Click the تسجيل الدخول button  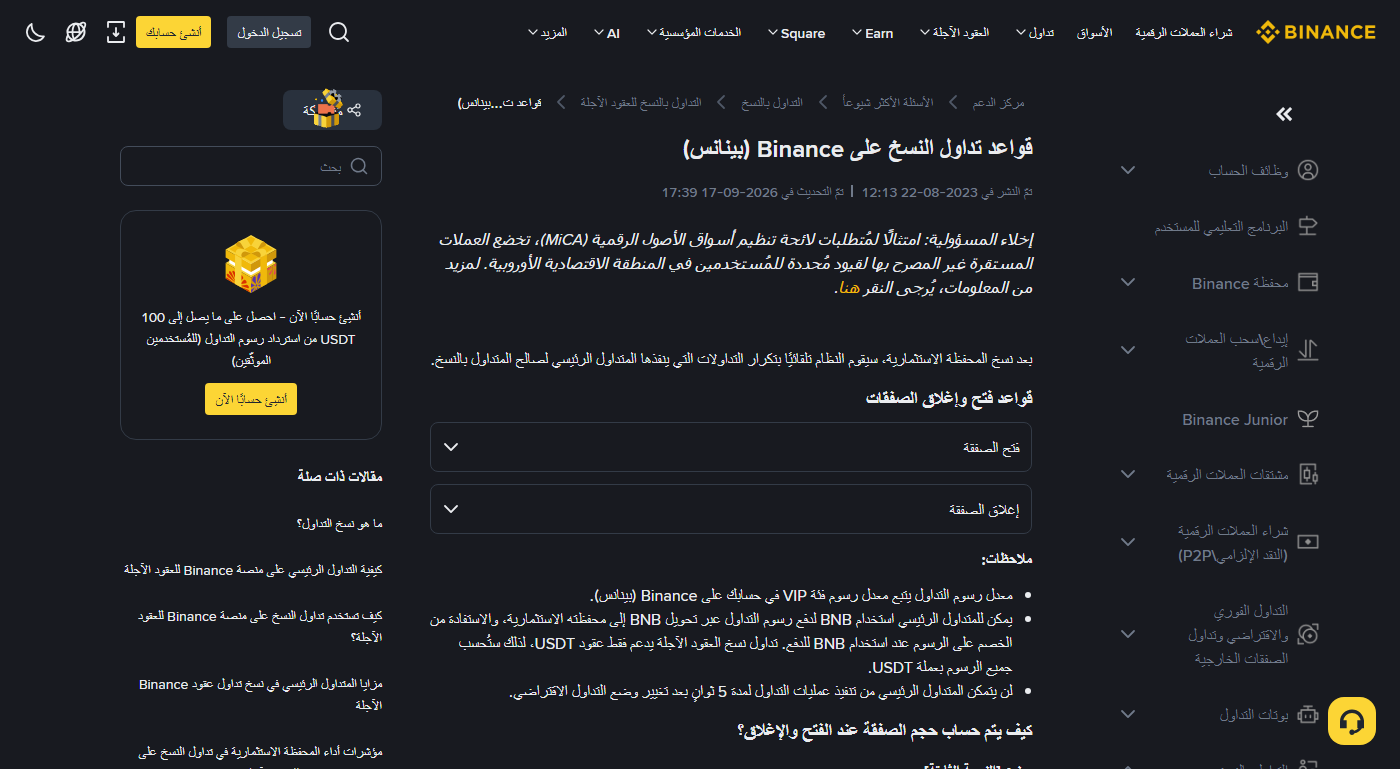point(269,32)
